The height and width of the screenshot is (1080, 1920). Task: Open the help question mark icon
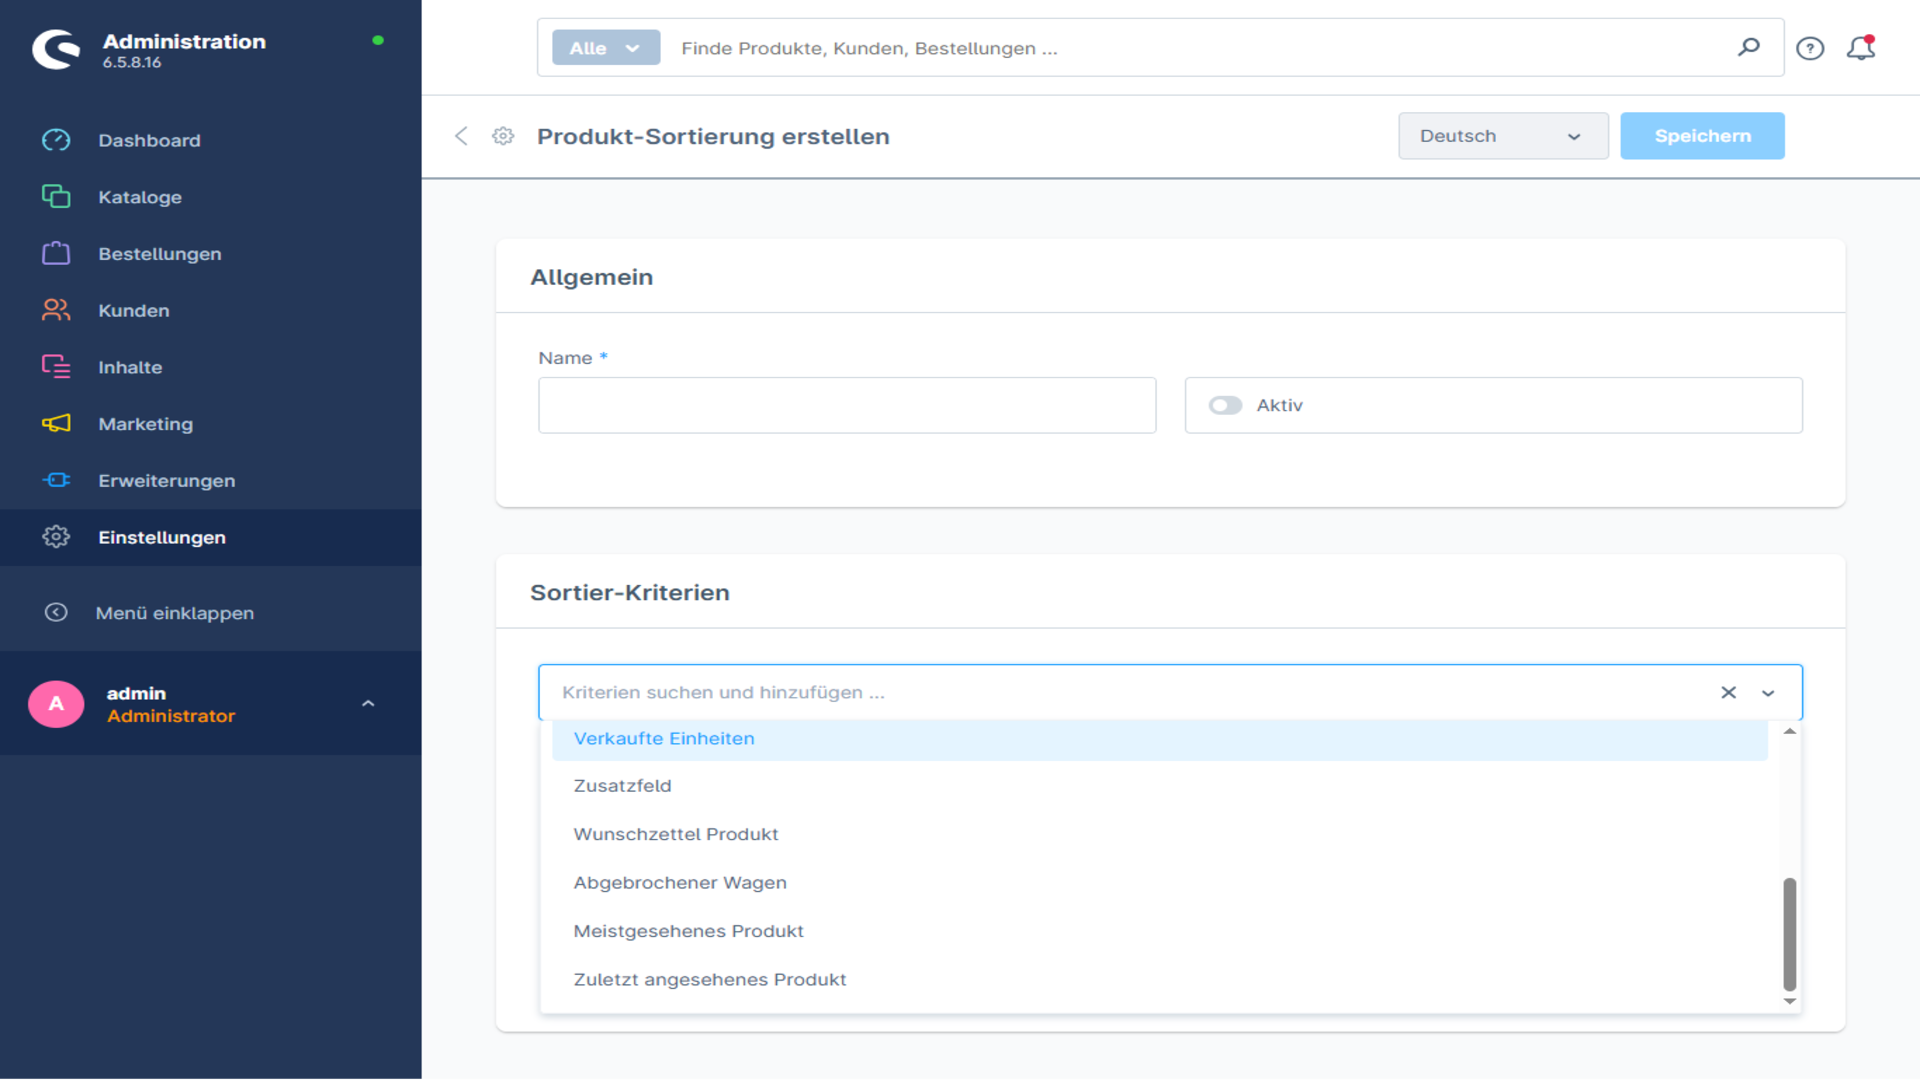point(1810,48)
